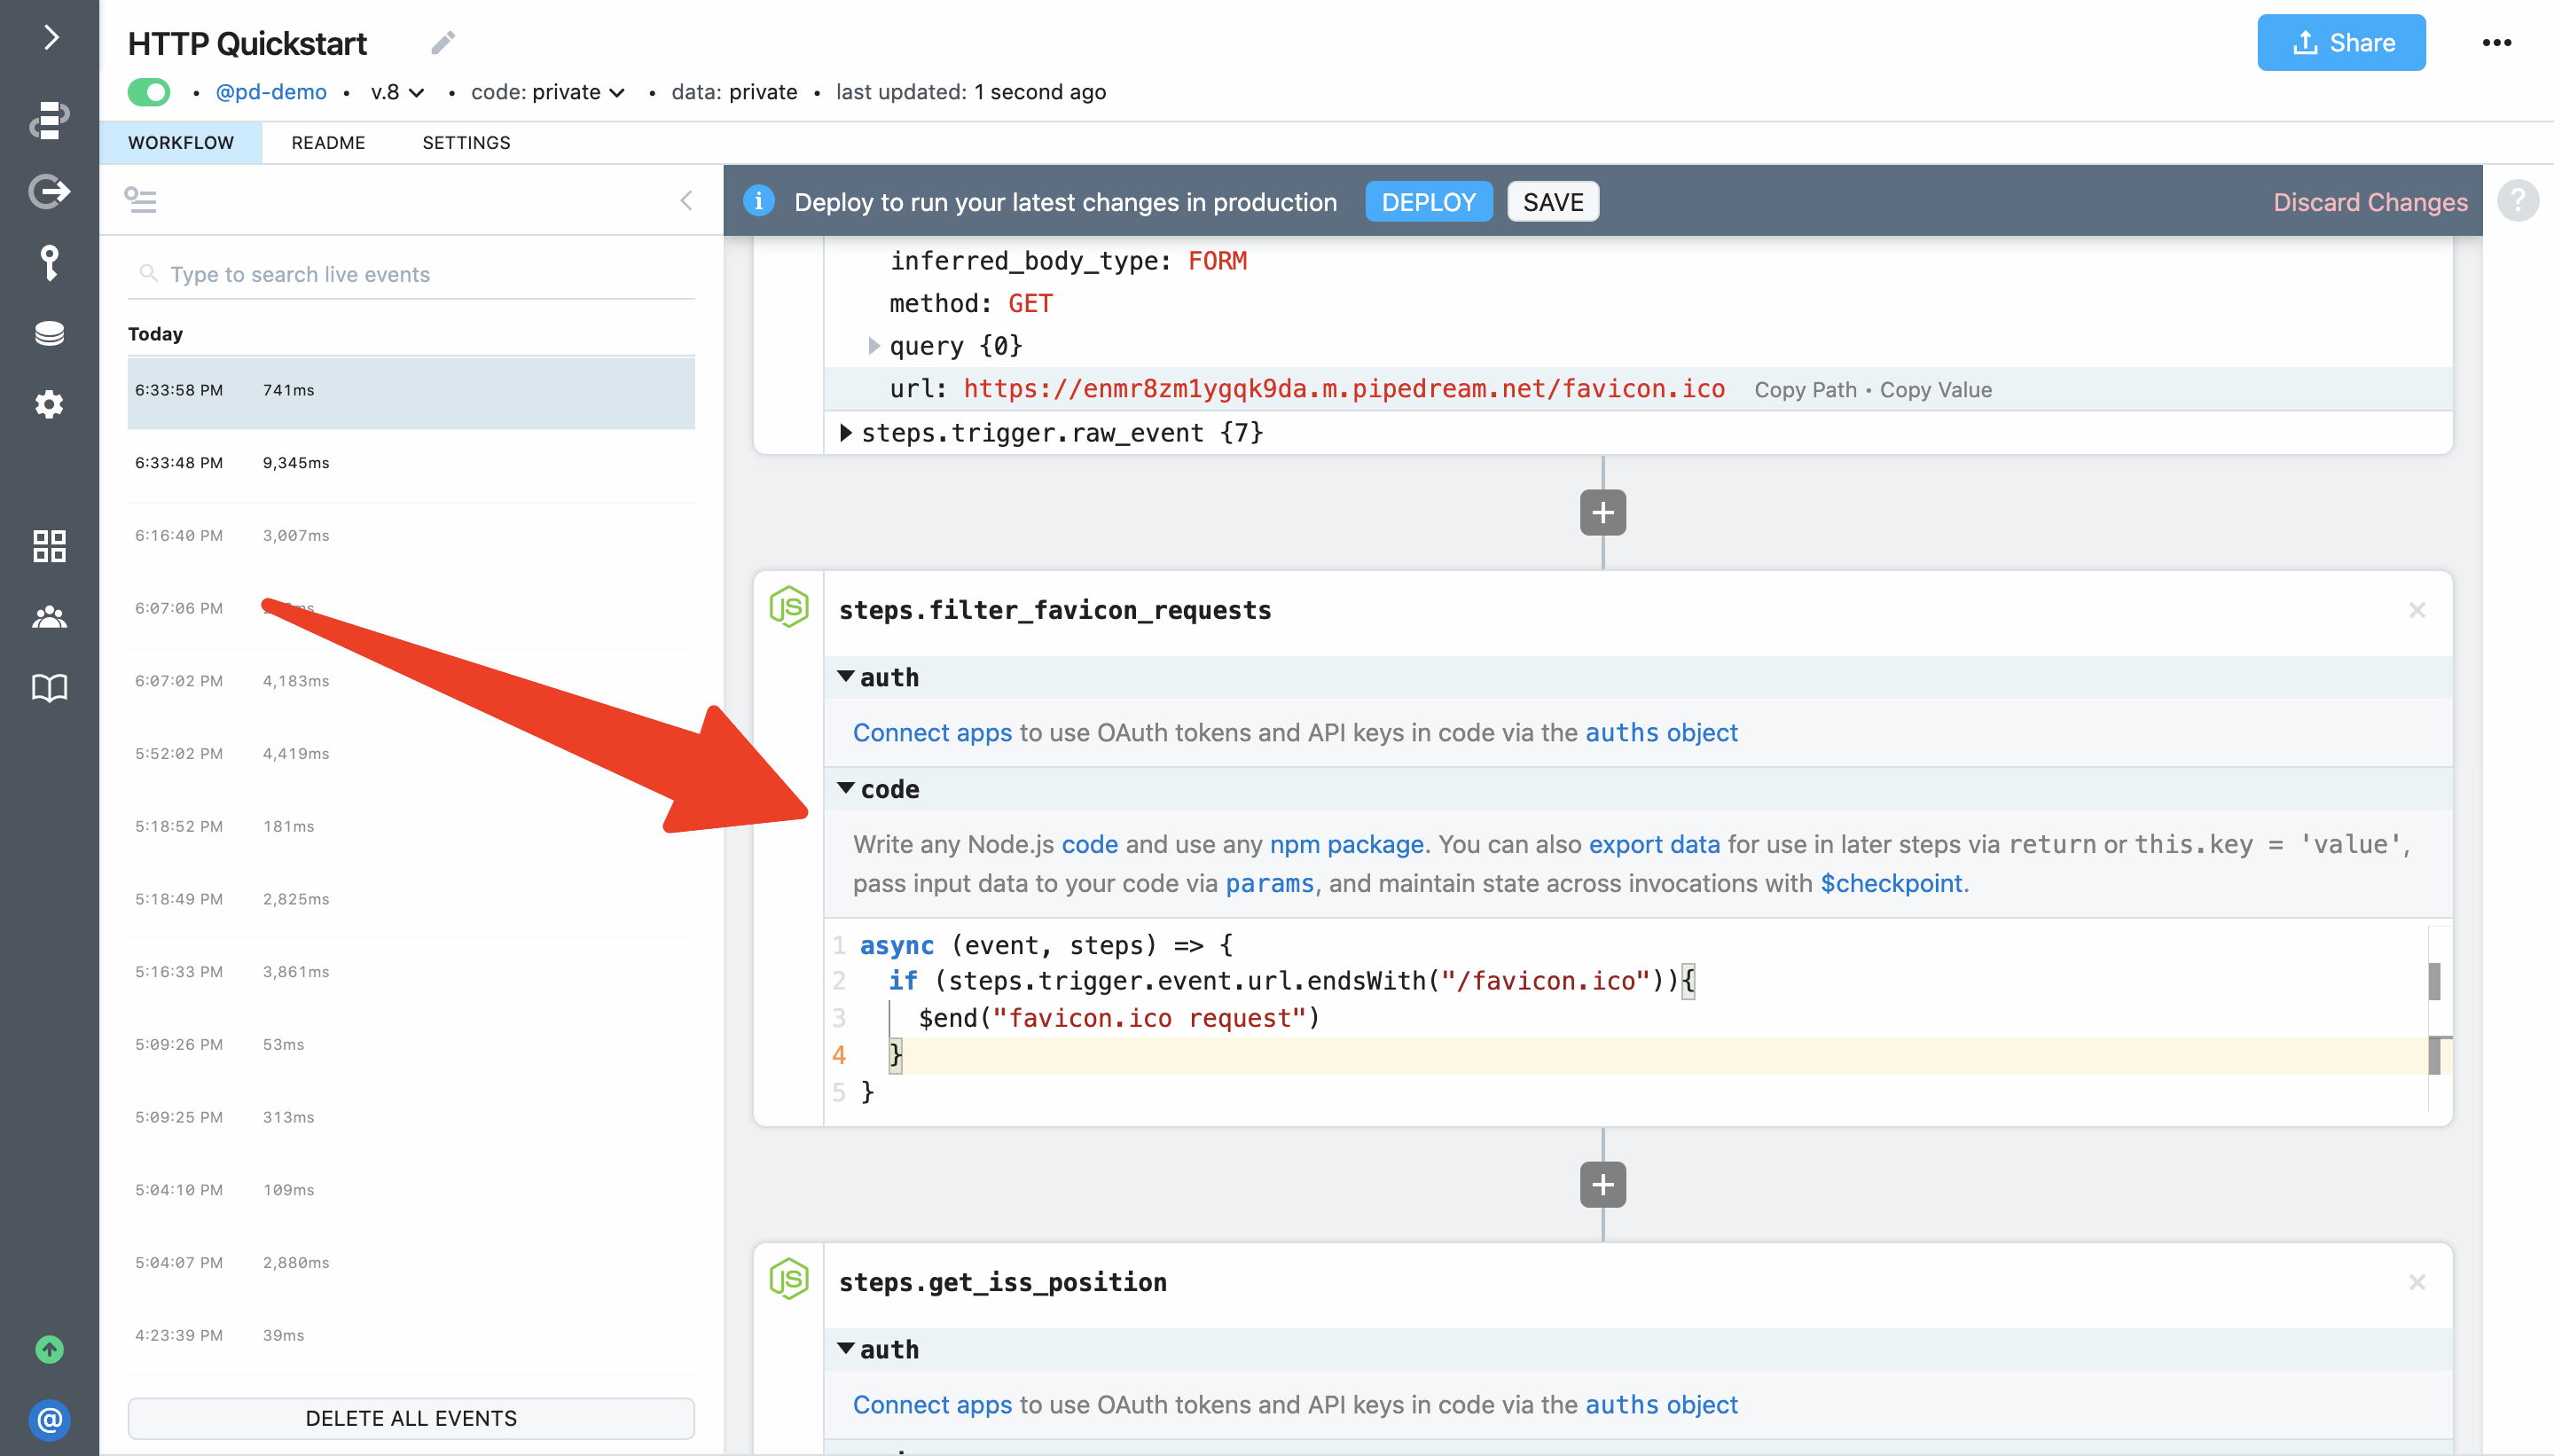The image size is (2554, 1456).
Task: Open the database sidebar icon
Action: click(49, 333)
